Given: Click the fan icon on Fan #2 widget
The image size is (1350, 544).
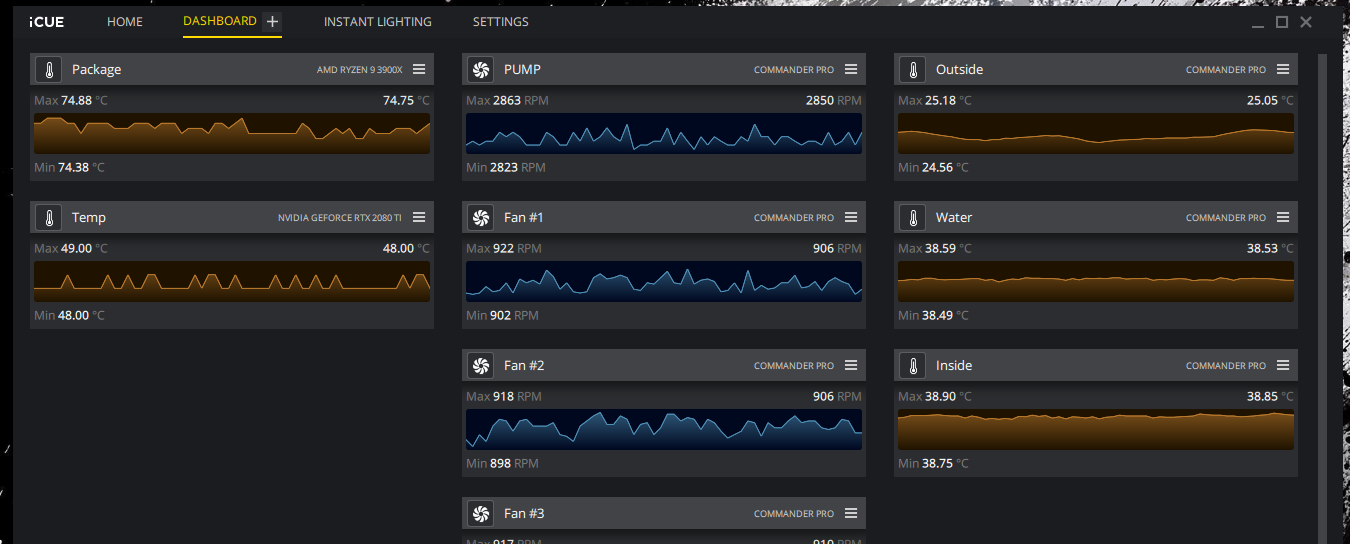Looking at the screenshot, I should [x=480, y=365].
